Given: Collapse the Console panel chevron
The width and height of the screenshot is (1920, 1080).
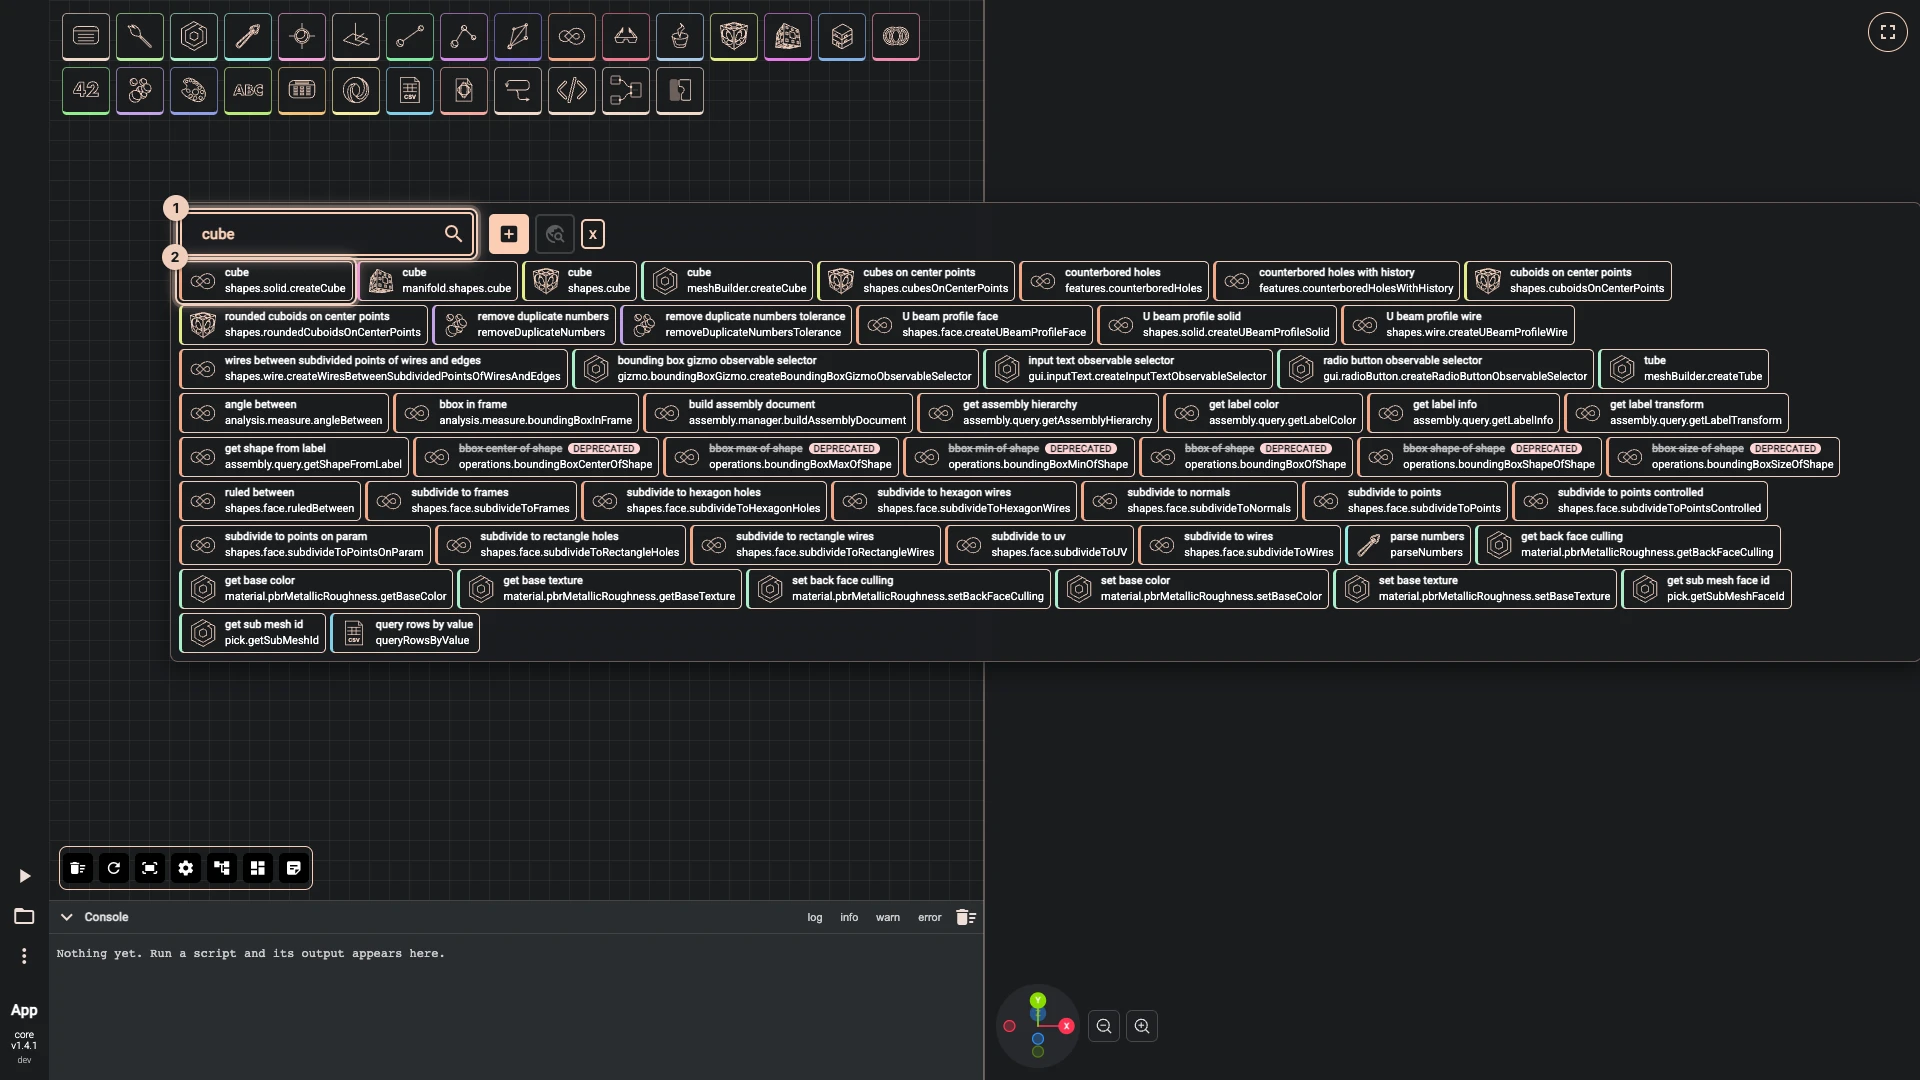Looking at the screenshot, I should [x=67, y=917].
